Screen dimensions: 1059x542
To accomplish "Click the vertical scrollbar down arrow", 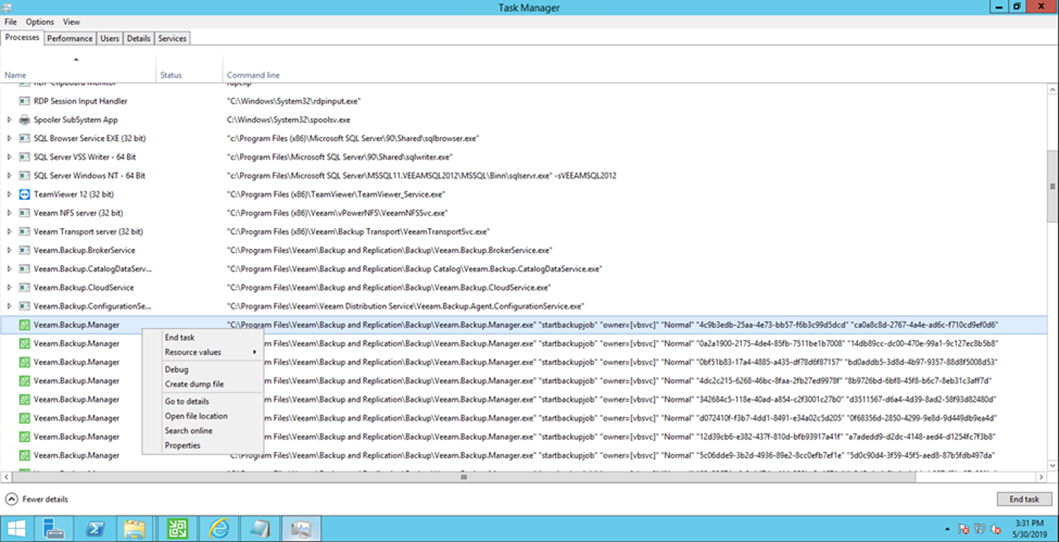I will pyautogui.click(x=1052, y=465).
